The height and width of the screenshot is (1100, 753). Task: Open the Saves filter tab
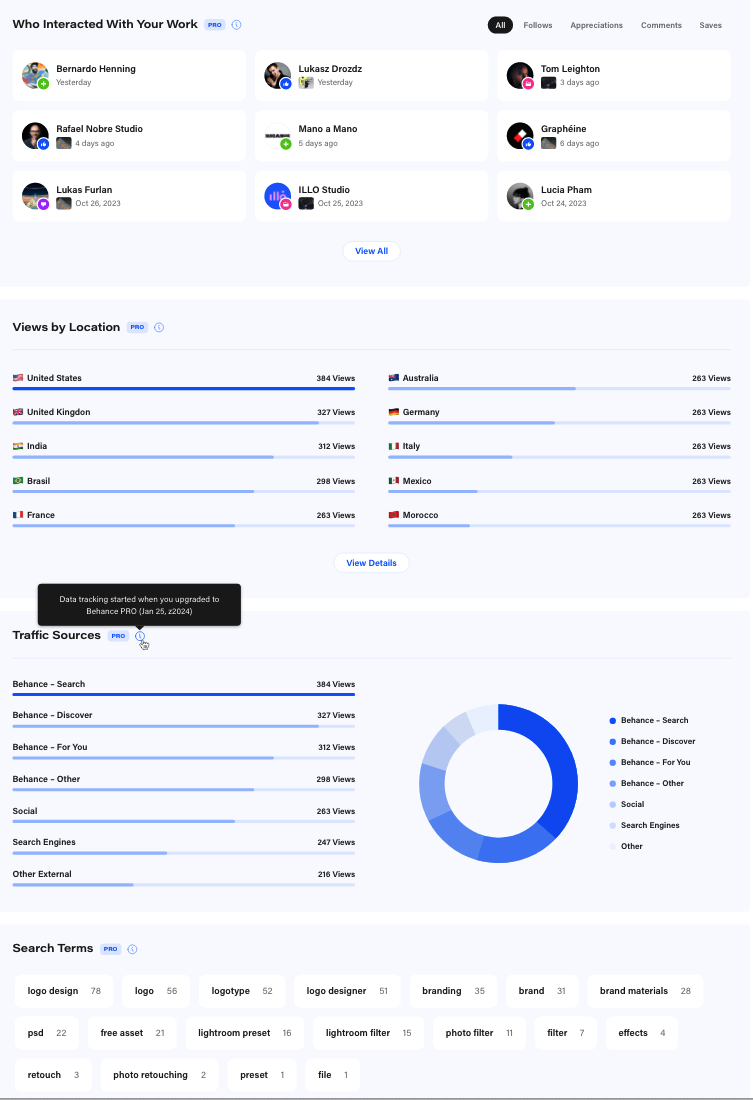click(710, 25)
